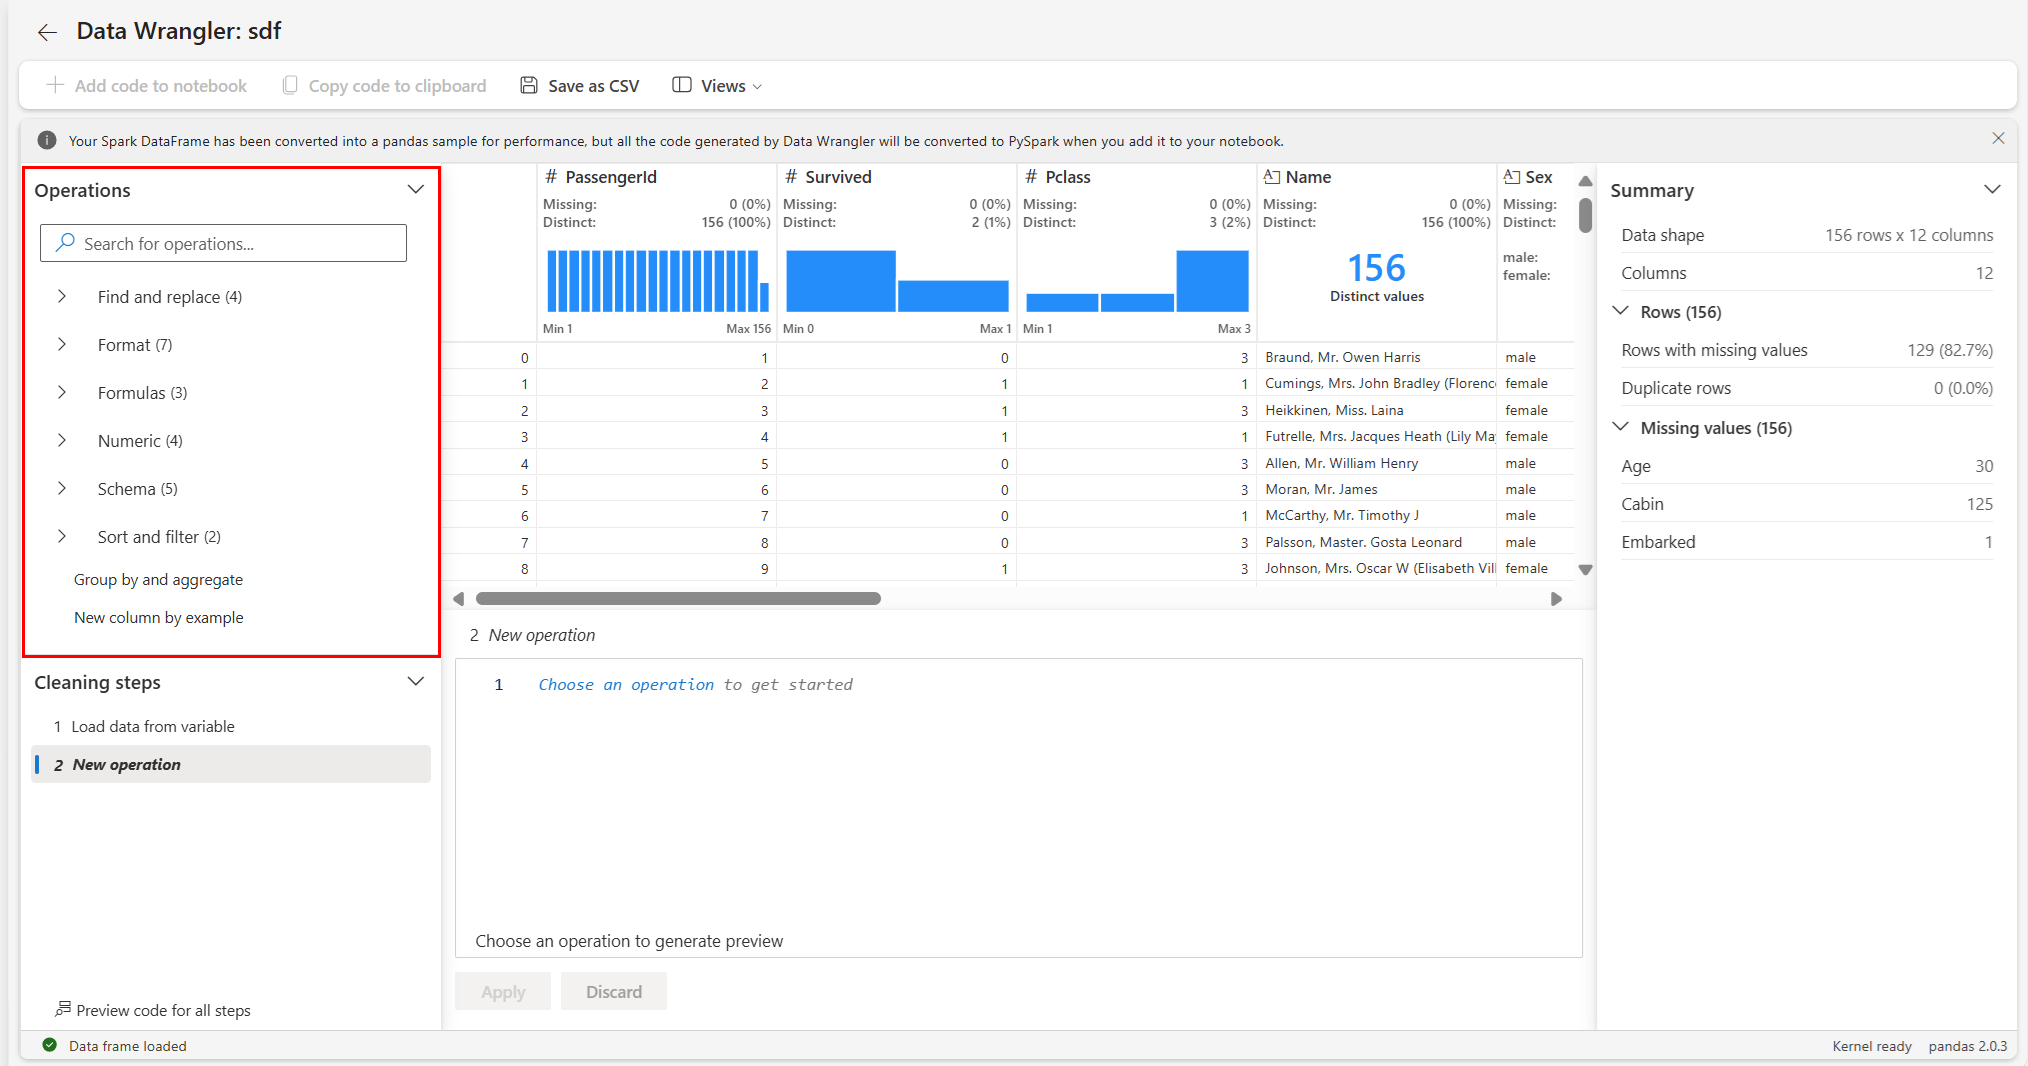
Task: Click the numeric type icon of PassengerId column
Action: tap(551, 177)
